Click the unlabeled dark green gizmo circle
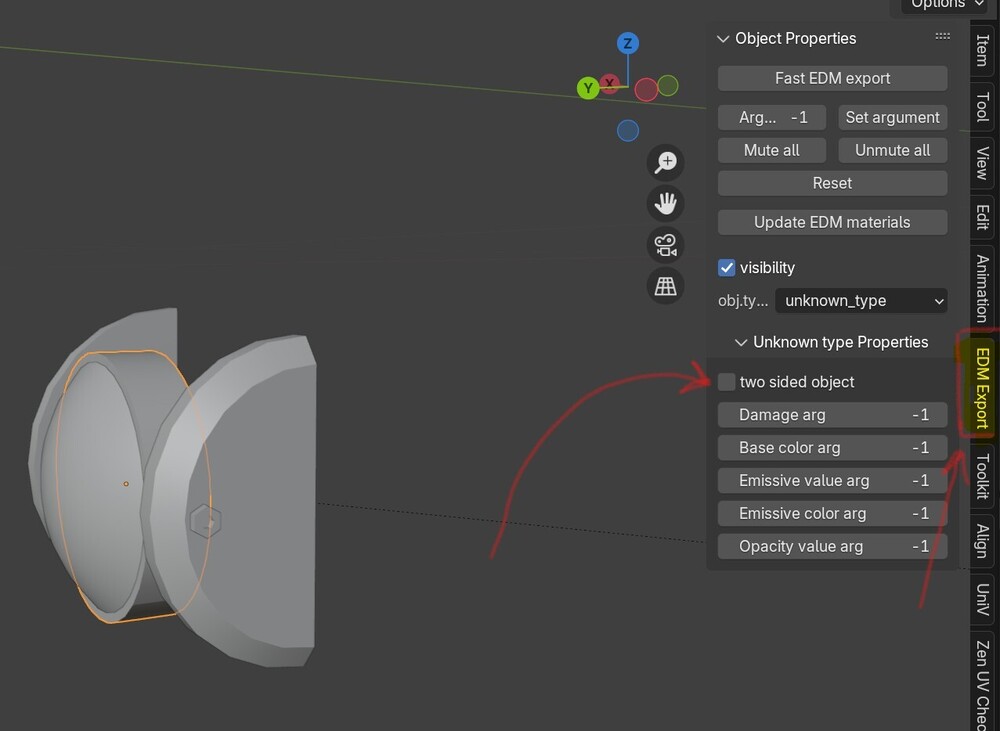The width and height of the screenshot is (1000, 731). (x=668, y=85)
